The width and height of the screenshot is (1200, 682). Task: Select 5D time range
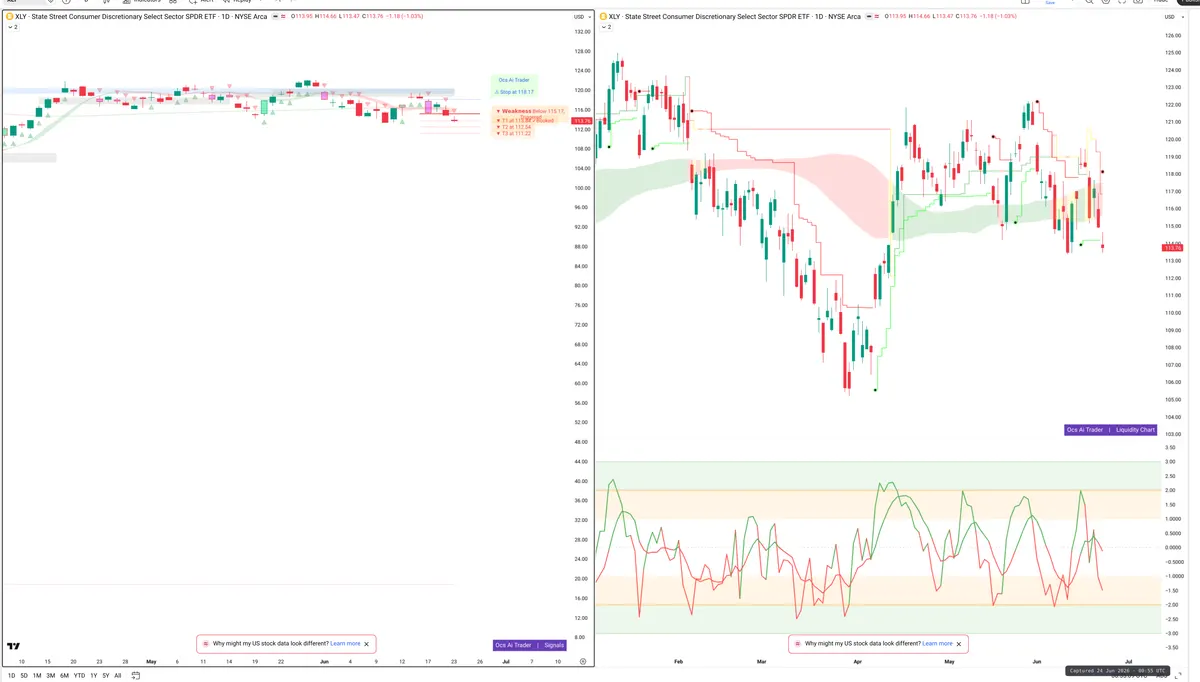[x=24, y=676]
